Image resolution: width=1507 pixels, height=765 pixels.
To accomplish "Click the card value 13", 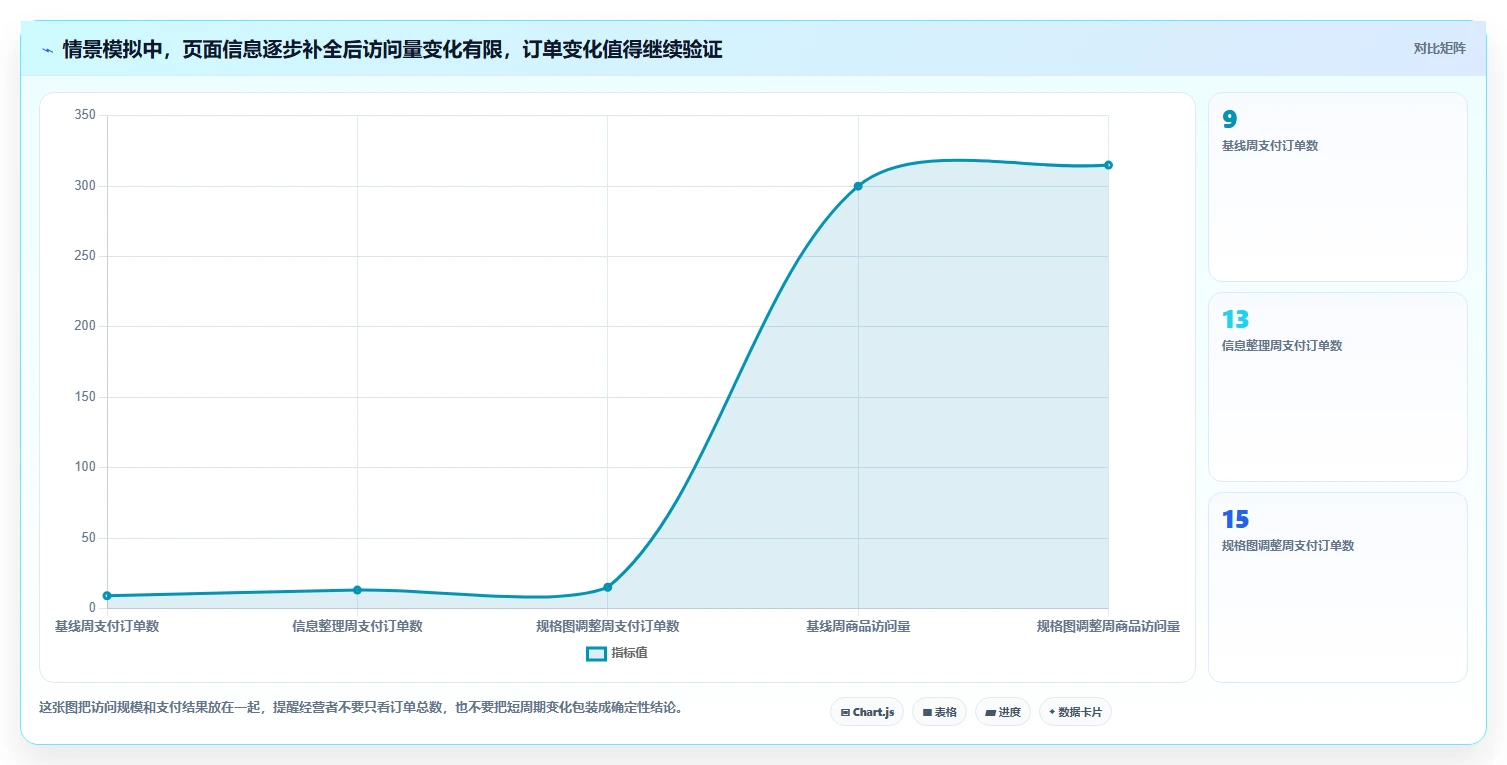I will click(1235, 319).
